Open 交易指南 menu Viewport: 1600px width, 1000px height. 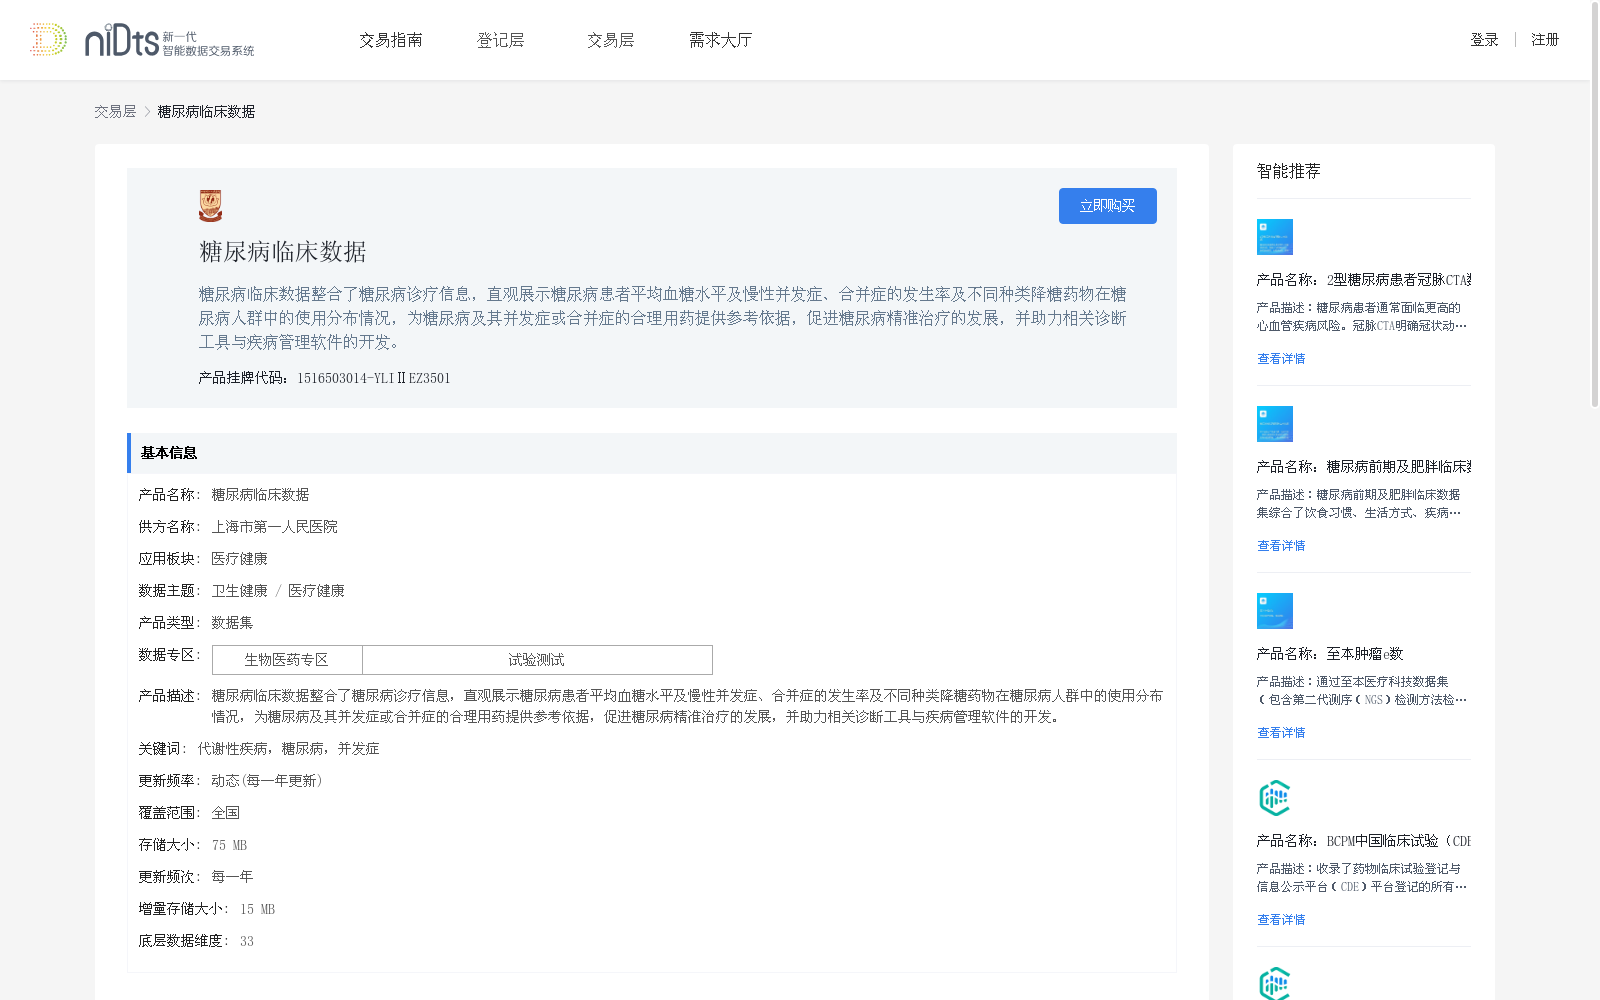pos(391,40)
